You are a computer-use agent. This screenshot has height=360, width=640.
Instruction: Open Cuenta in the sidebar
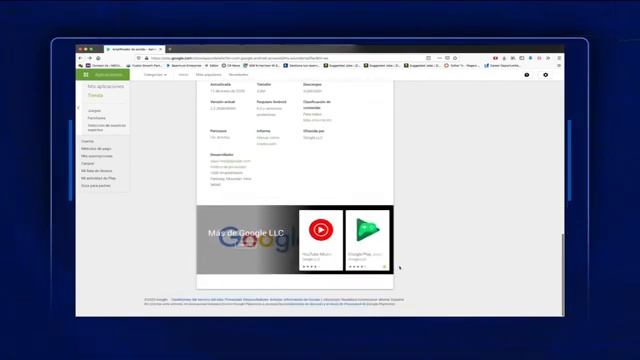tap(87, 141)
